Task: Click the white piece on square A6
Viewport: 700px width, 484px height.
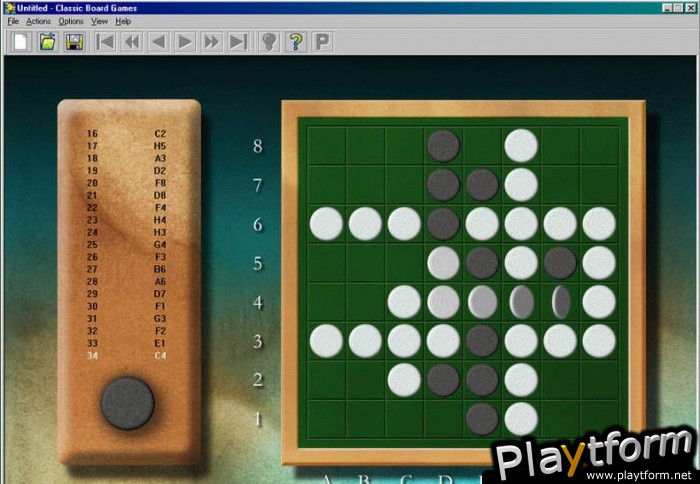Action: tap(326, 224)
